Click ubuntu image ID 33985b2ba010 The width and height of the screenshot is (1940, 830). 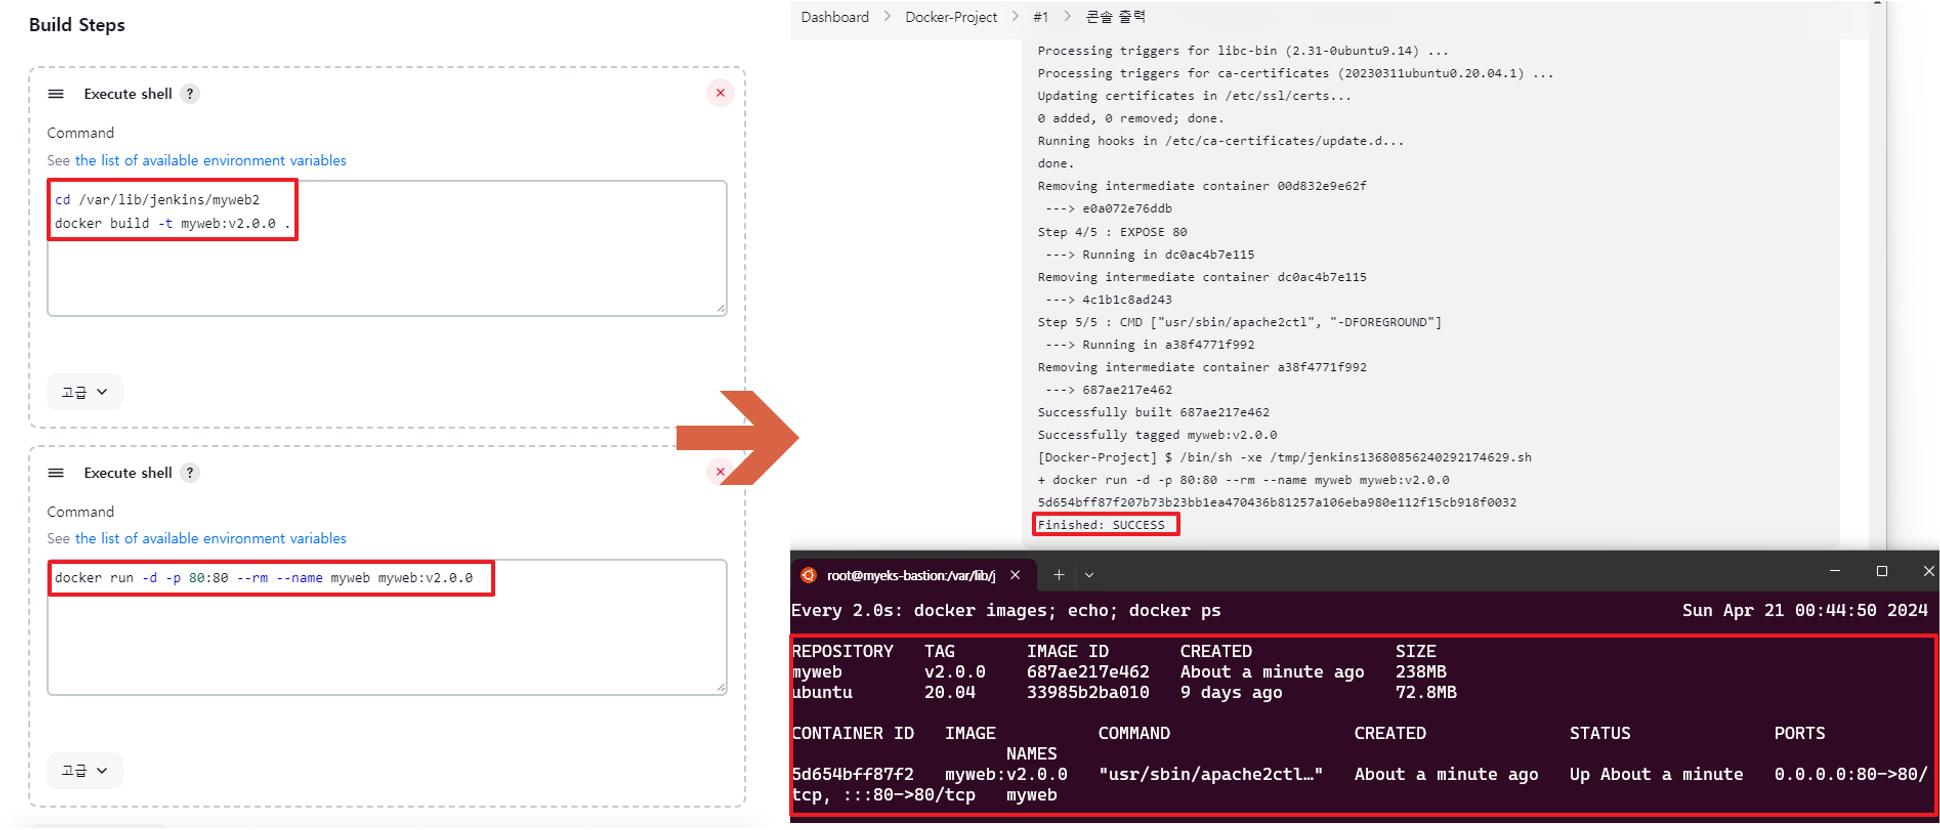tap(1088, 692)
